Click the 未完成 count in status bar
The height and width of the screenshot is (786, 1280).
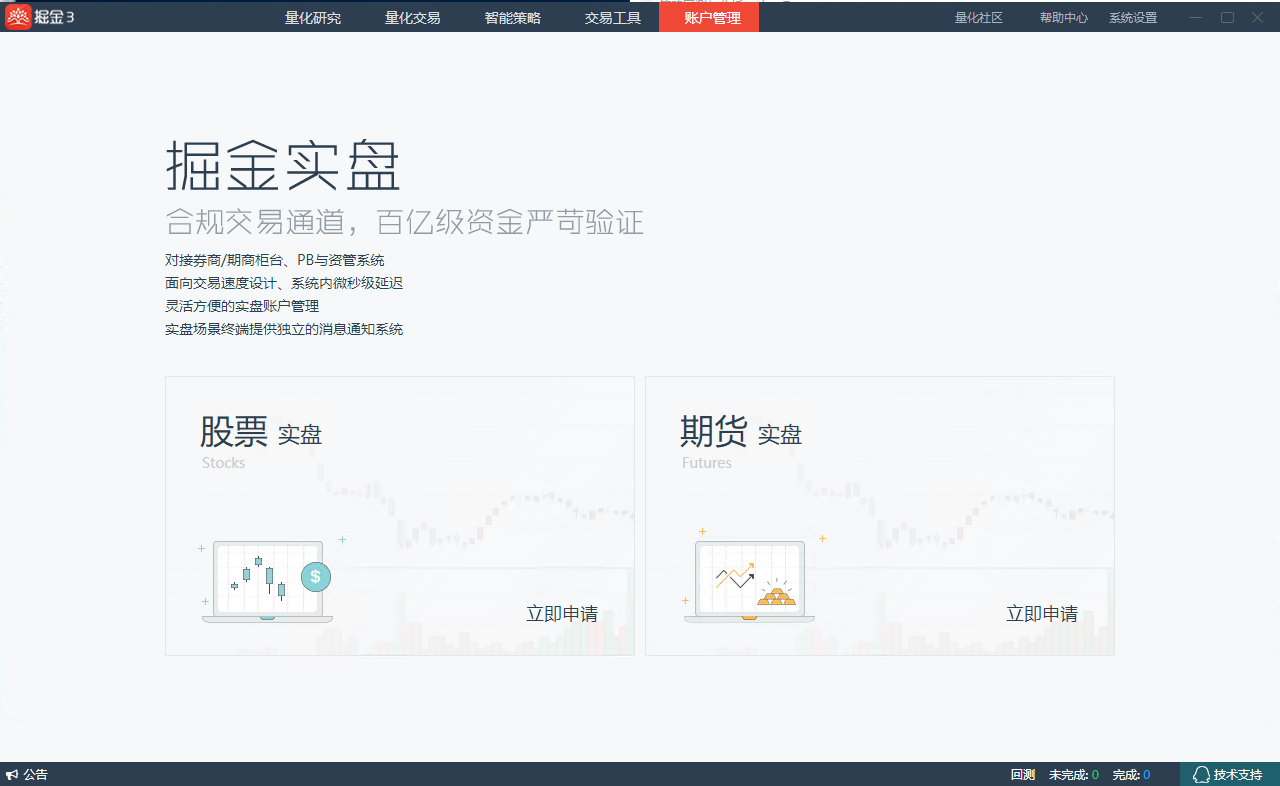click(x=1074, y=775)
